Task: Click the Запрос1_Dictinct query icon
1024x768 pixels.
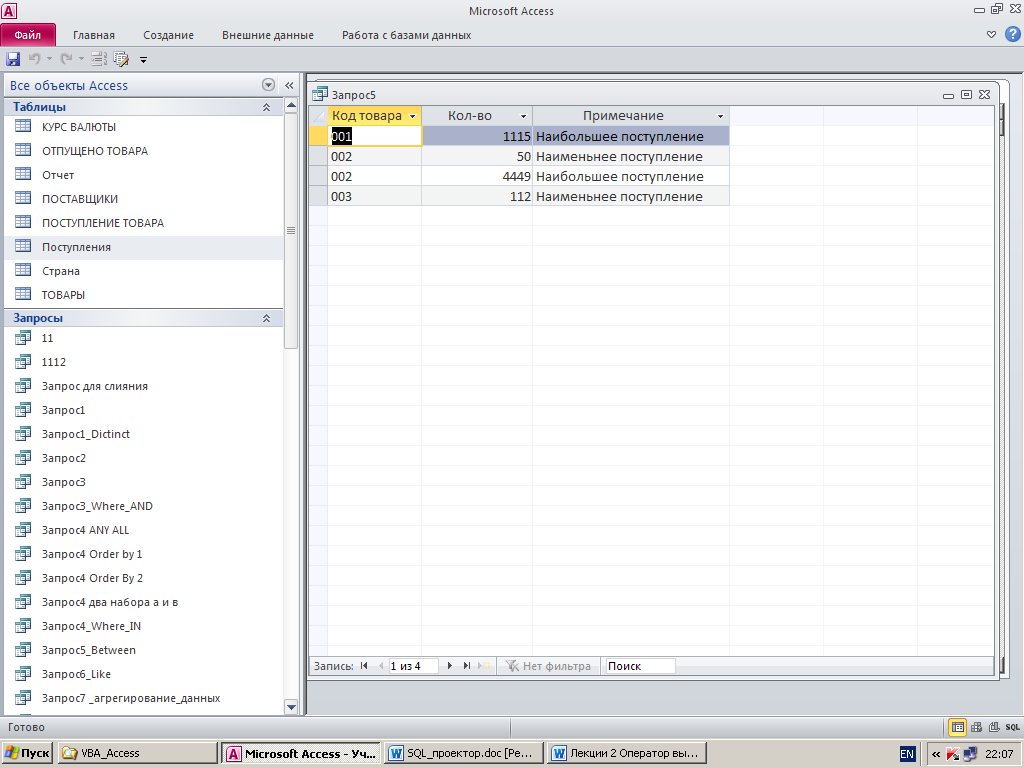Action: (23, 433)
